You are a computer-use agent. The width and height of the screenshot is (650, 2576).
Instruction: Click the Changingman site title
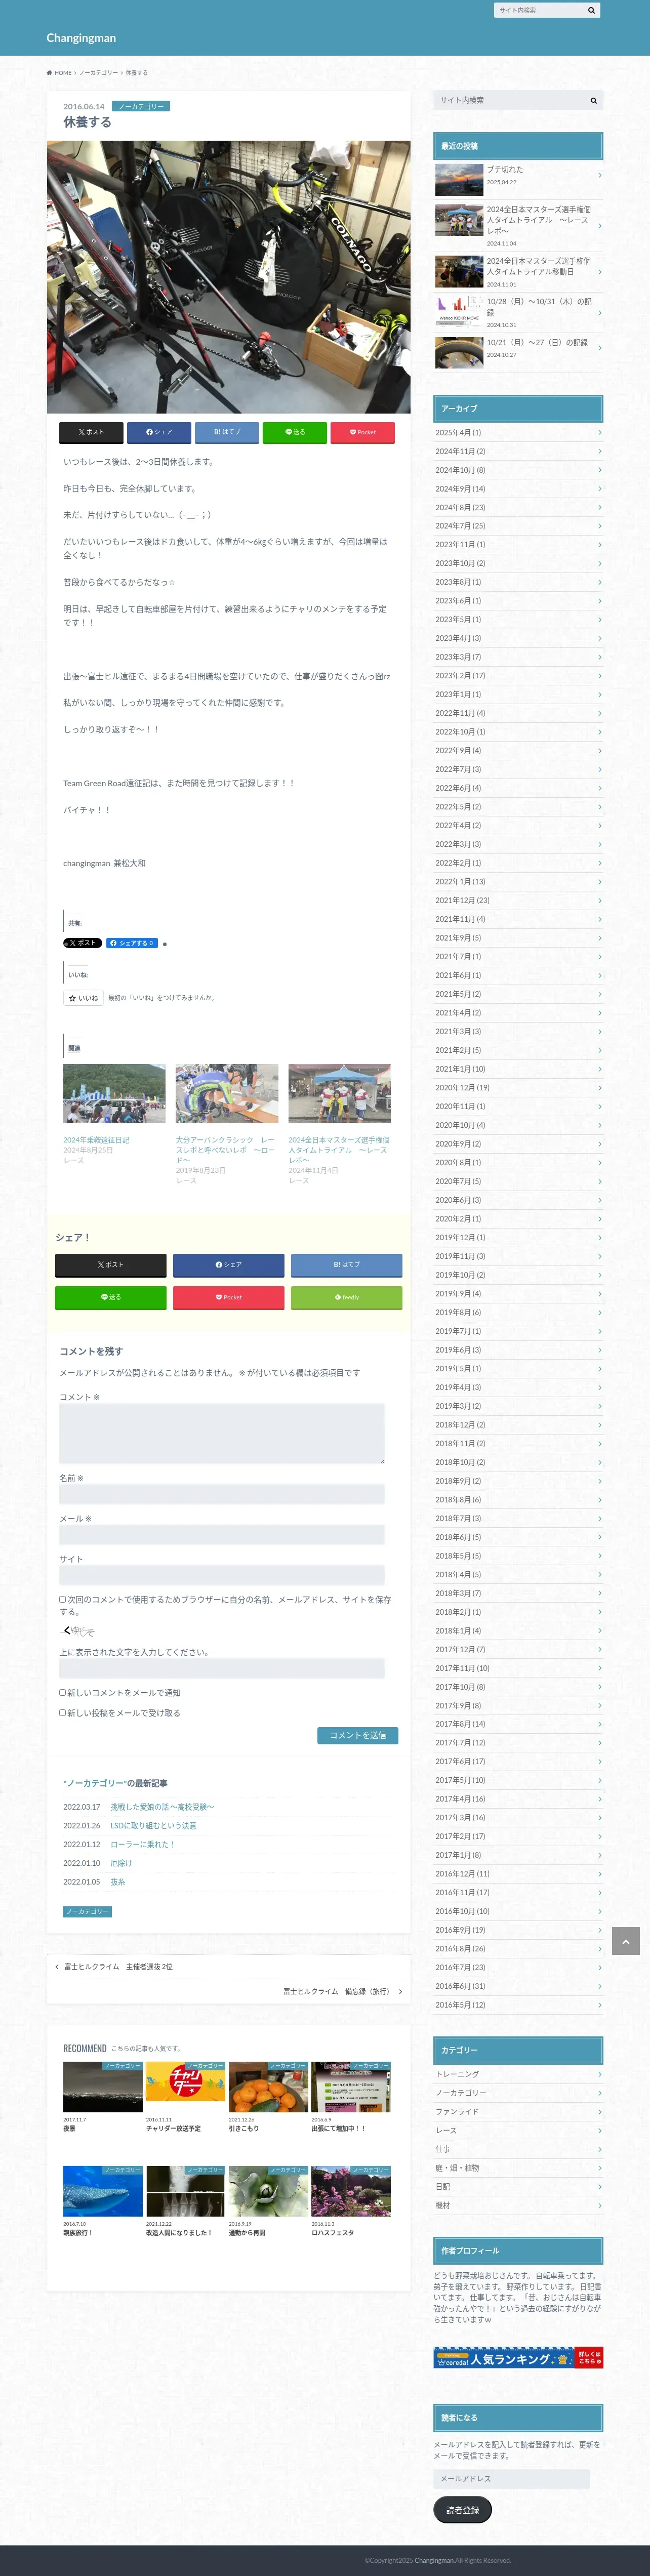(x=81, y=38)
